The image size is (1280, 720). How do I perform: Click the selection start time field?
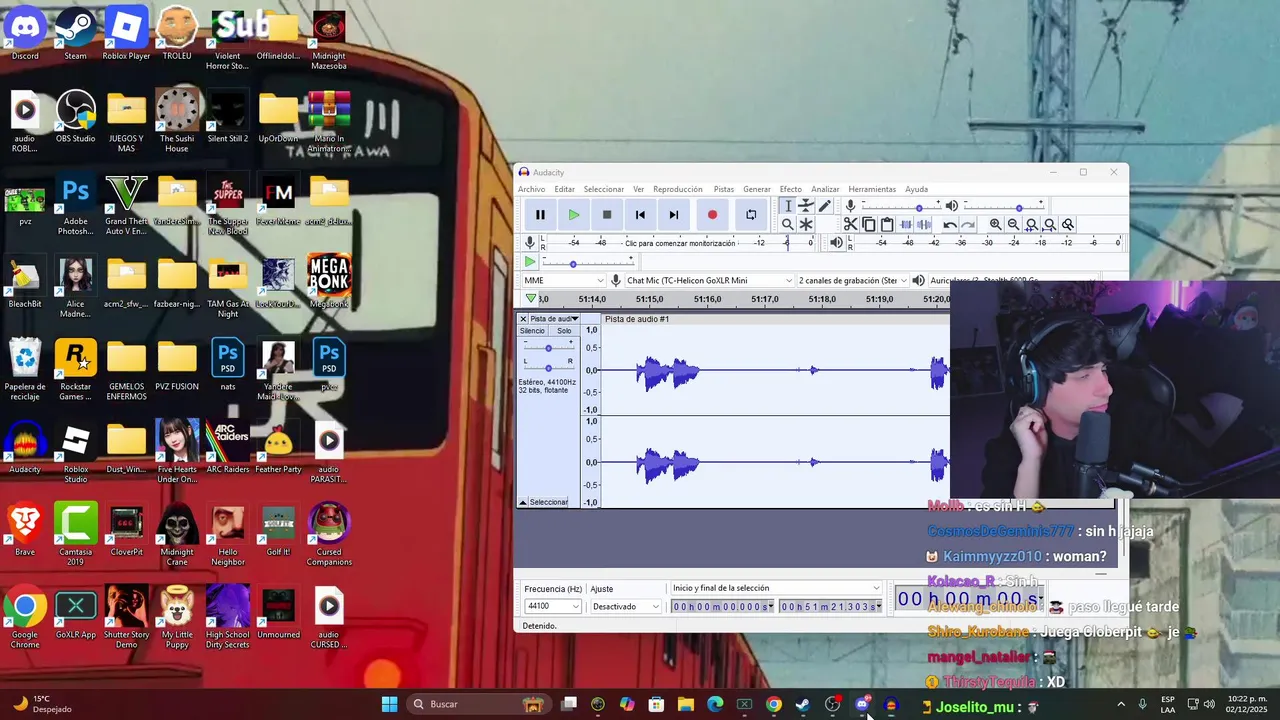(722, 607)
